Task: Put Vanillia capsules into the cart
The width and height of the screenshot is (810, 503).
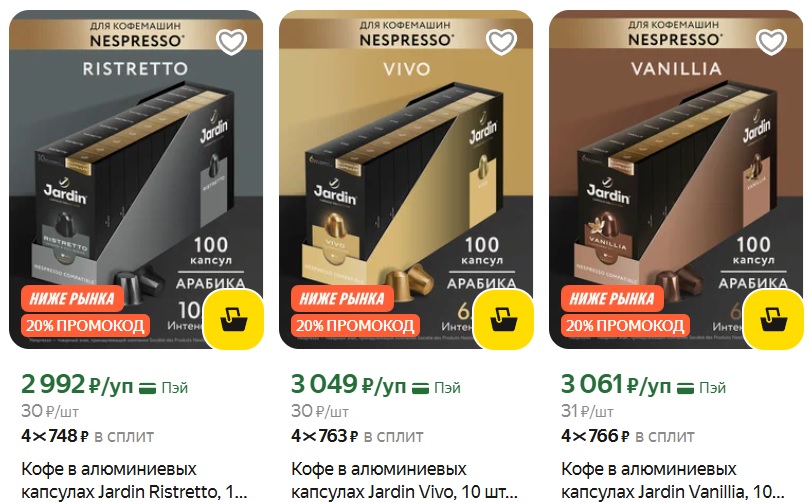Action: (774, 319)
